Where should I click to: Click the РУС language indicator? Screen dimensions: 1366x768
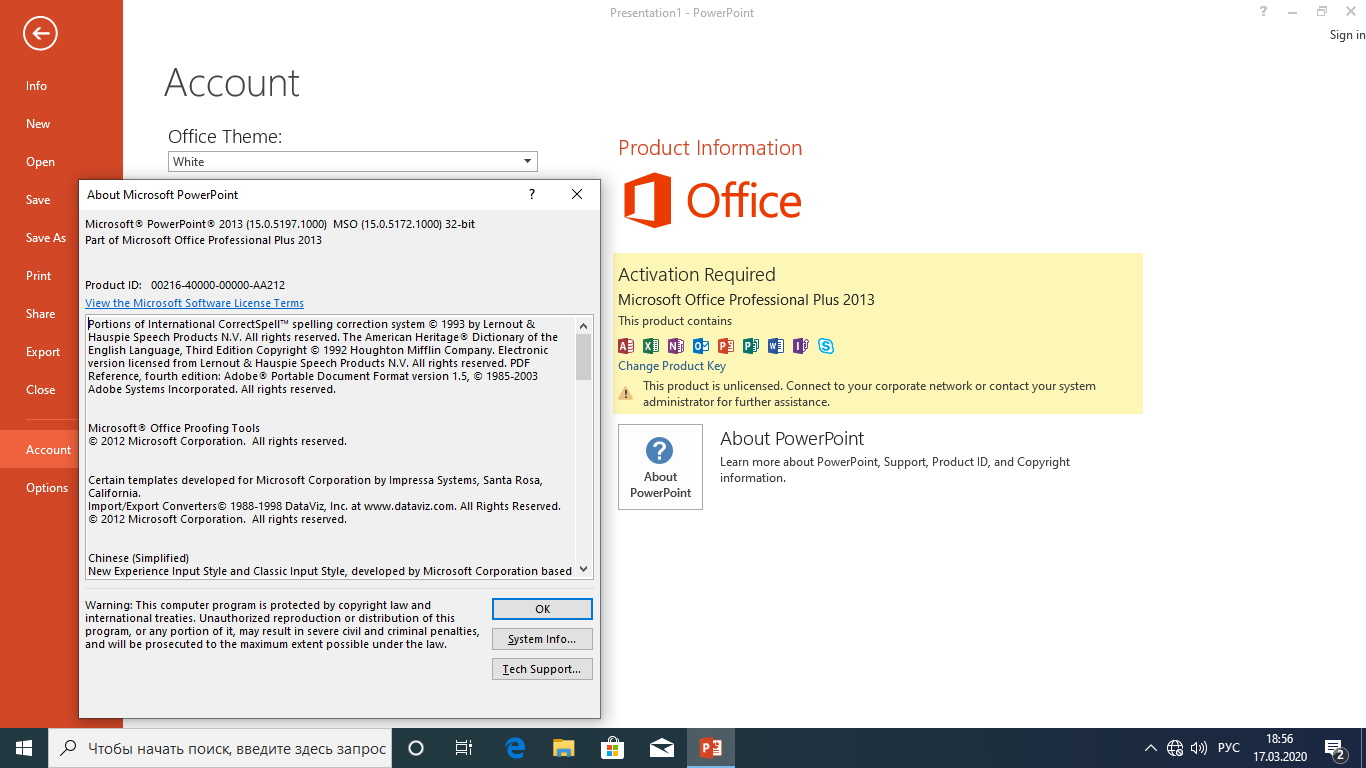point(1229,748)
